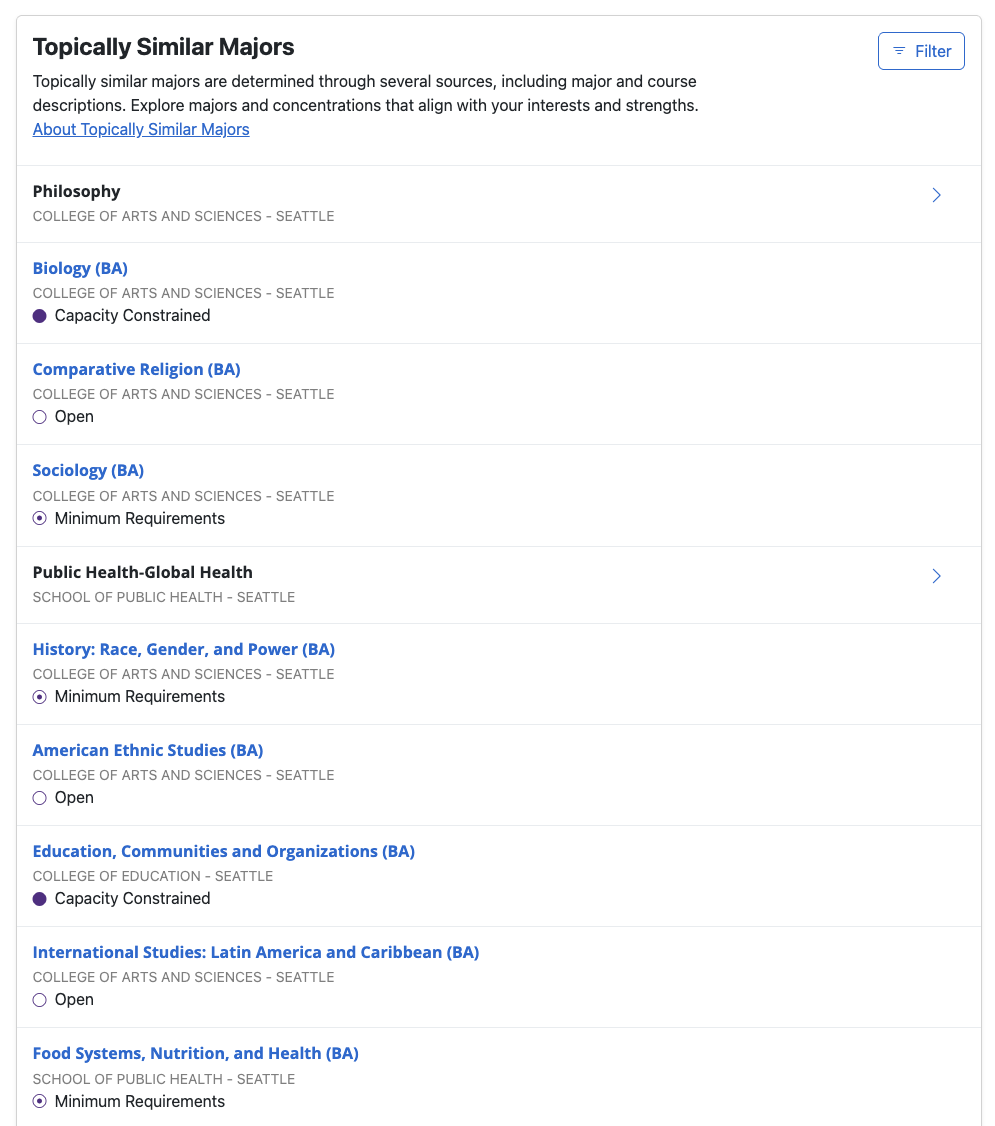Open the Biology (BA) major page
This screenshot has width=995, height=1126.
click(x=80, y=268)
